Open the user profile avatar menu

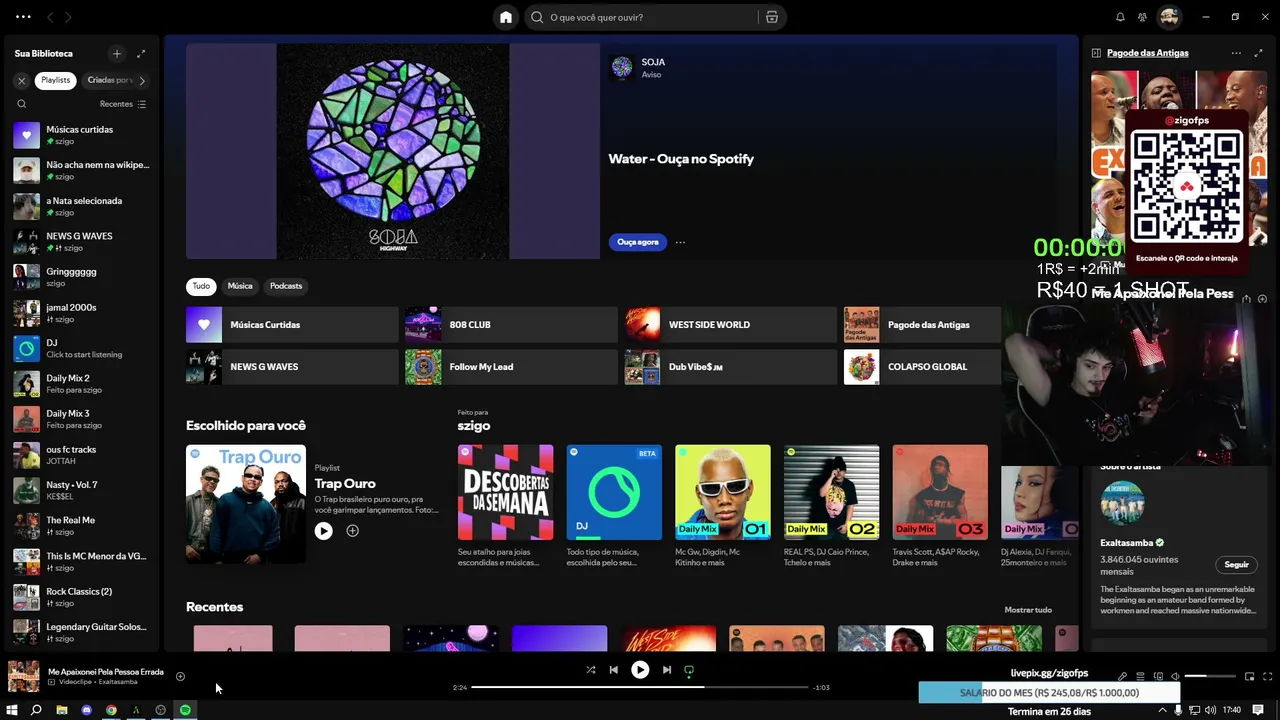(1169, 17)
